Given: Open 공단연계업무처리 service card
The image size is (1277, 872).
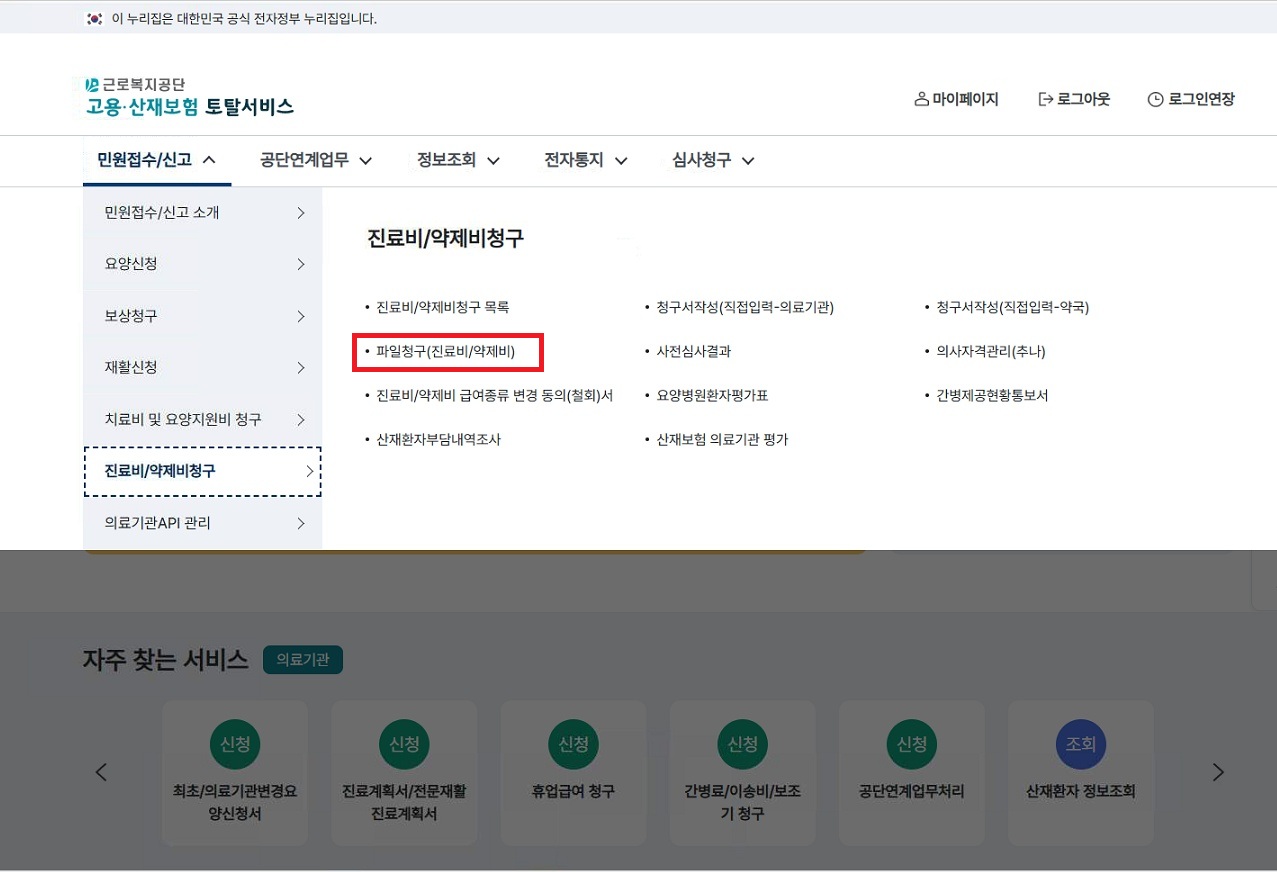Looking at the screenshot, I should tap(911, 772).
